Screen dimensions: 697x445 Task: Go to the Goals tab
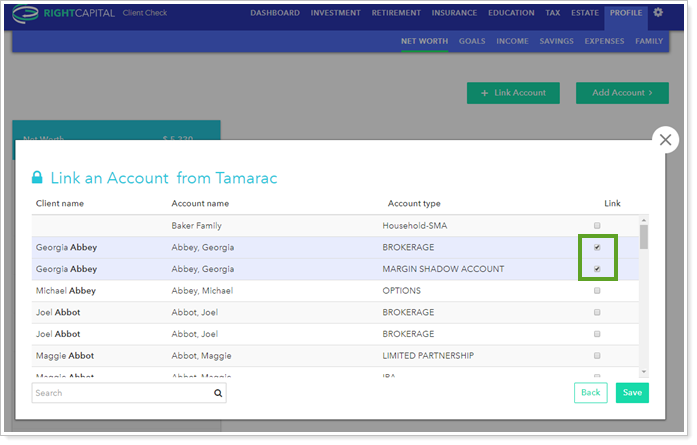click(x=472, y=41)
